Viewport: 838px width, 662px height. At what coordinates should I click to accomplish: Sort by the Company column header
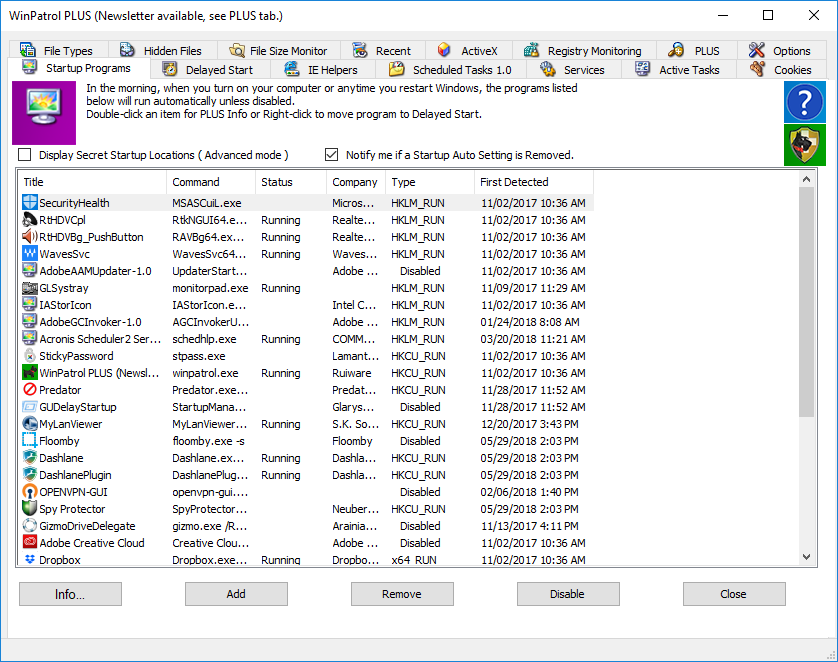click(x=356, y=182)
